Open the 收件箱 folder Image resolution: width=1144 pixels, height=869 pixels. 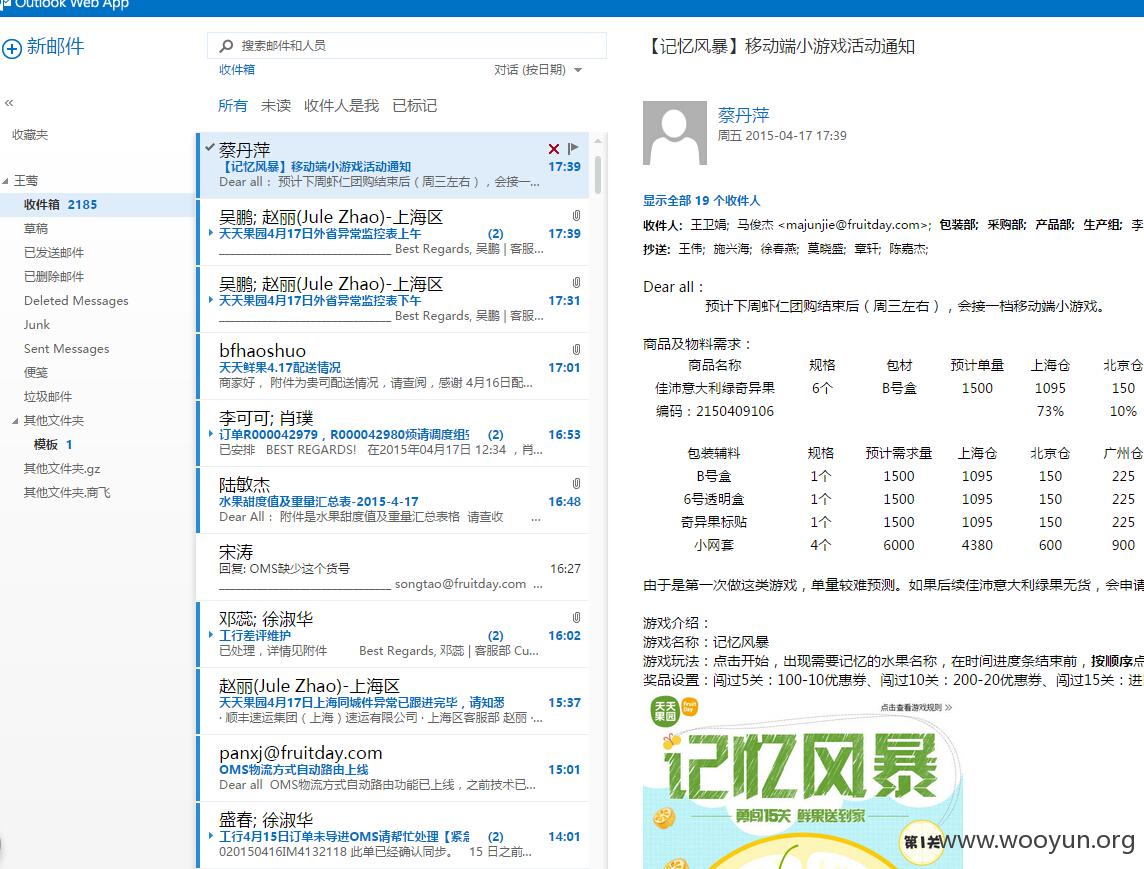[x=98, y=204]
